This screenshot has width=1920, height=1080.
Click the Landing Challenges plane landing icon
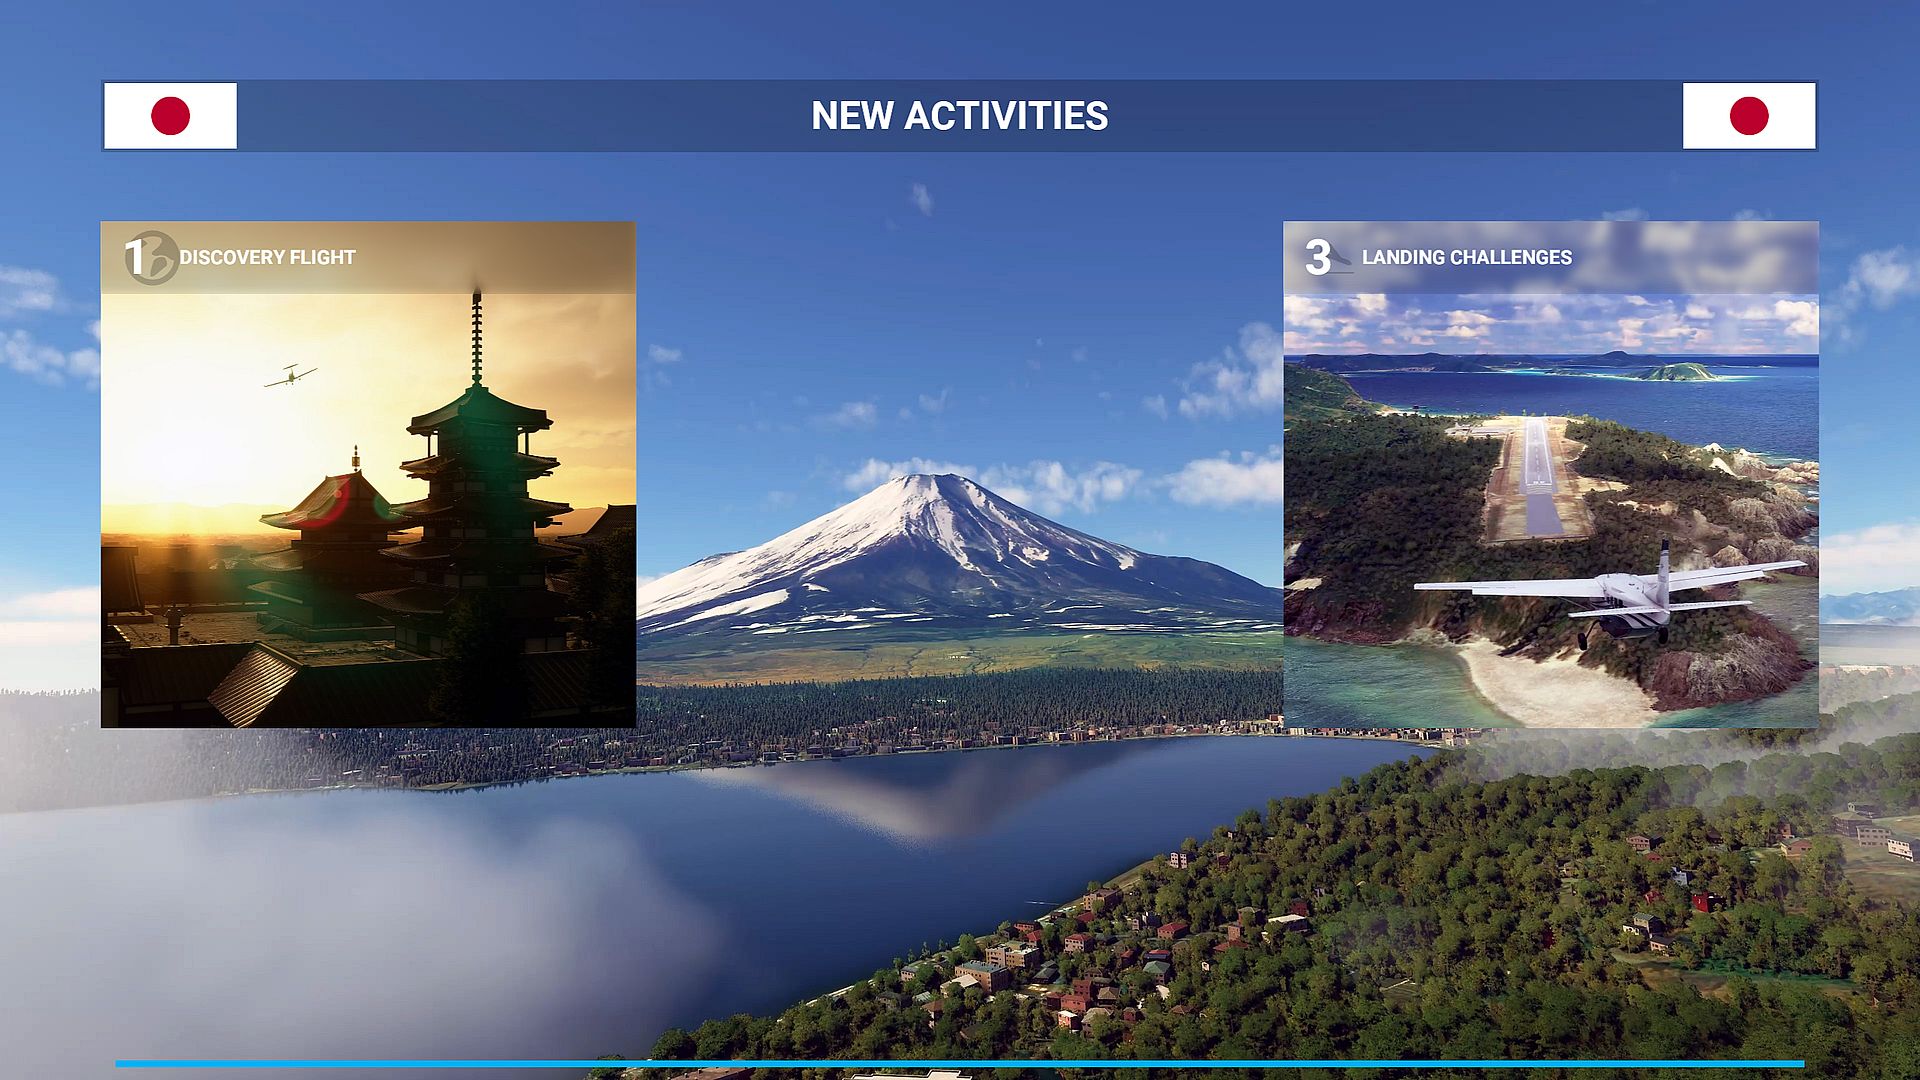[x=1337, y=260]
